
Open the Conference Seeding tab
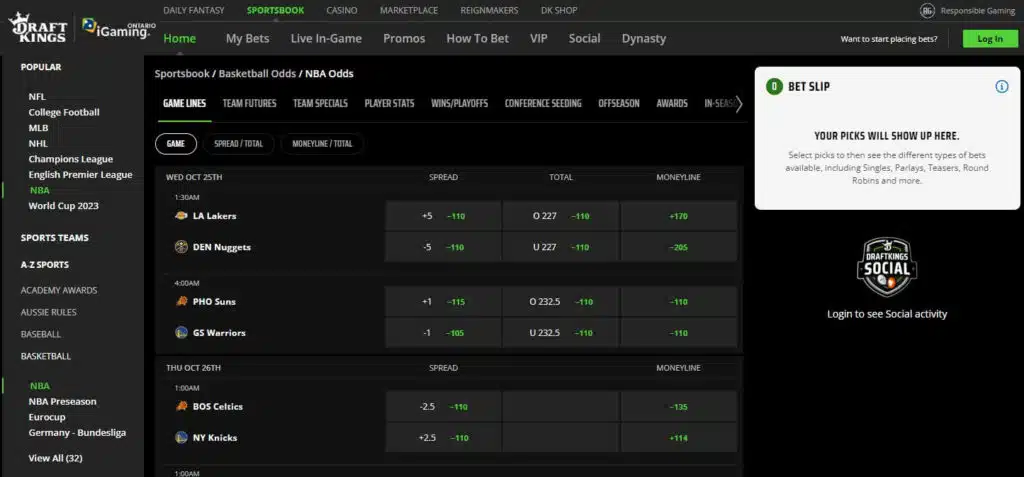coord(543,103)
